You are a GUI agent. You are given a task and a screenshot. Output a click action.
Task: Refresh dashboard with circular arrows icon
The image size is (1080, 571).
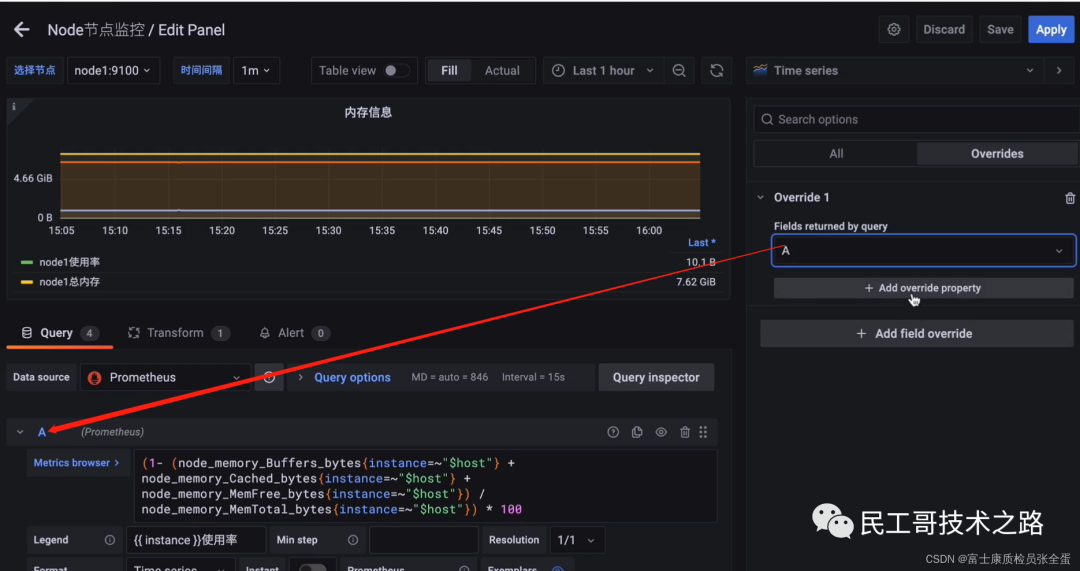(716, 70)
